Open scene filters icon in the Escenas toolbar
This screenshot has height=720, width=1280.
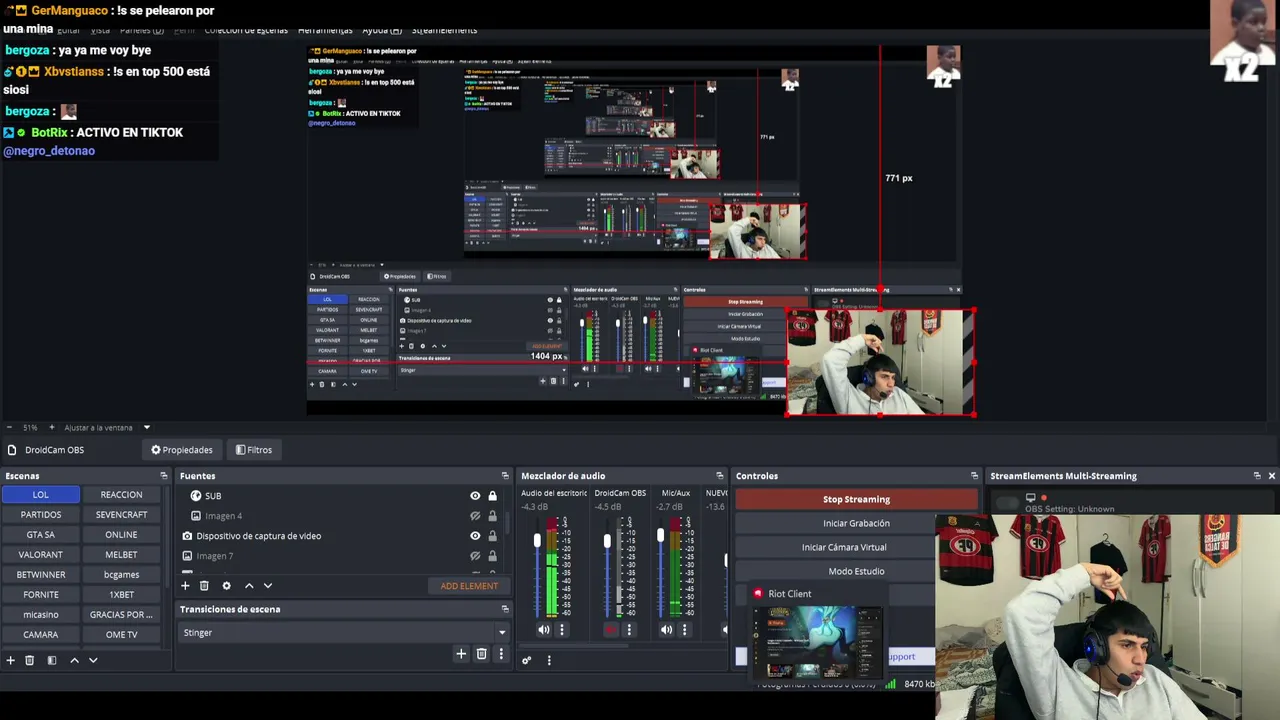point(52,660)
